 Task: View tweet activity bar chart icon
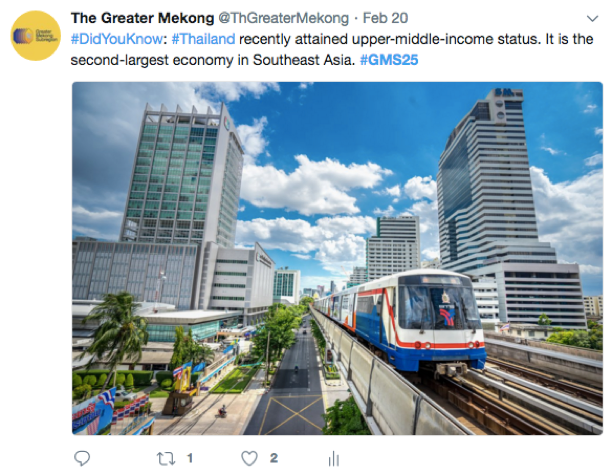pyautogui.click(x=334, y=458)
